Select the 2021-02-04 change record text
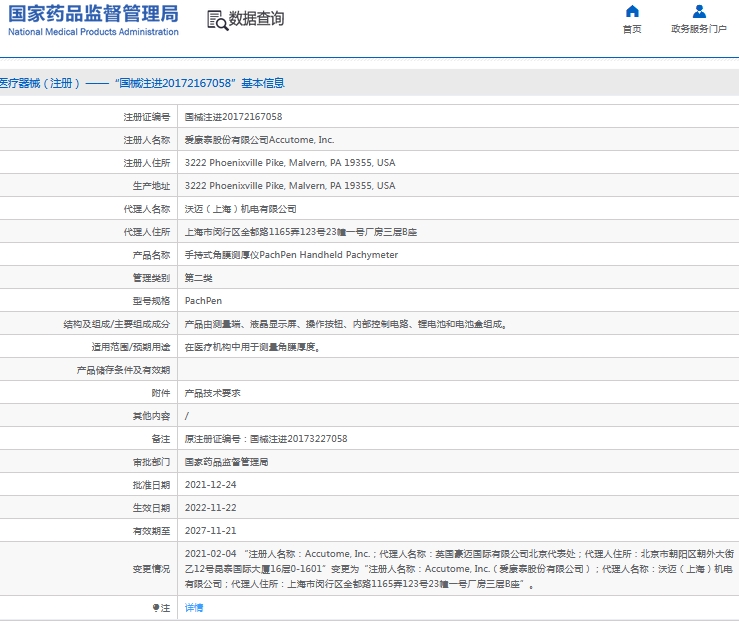This screenshot has height=624, width=739. click(459, 569)
